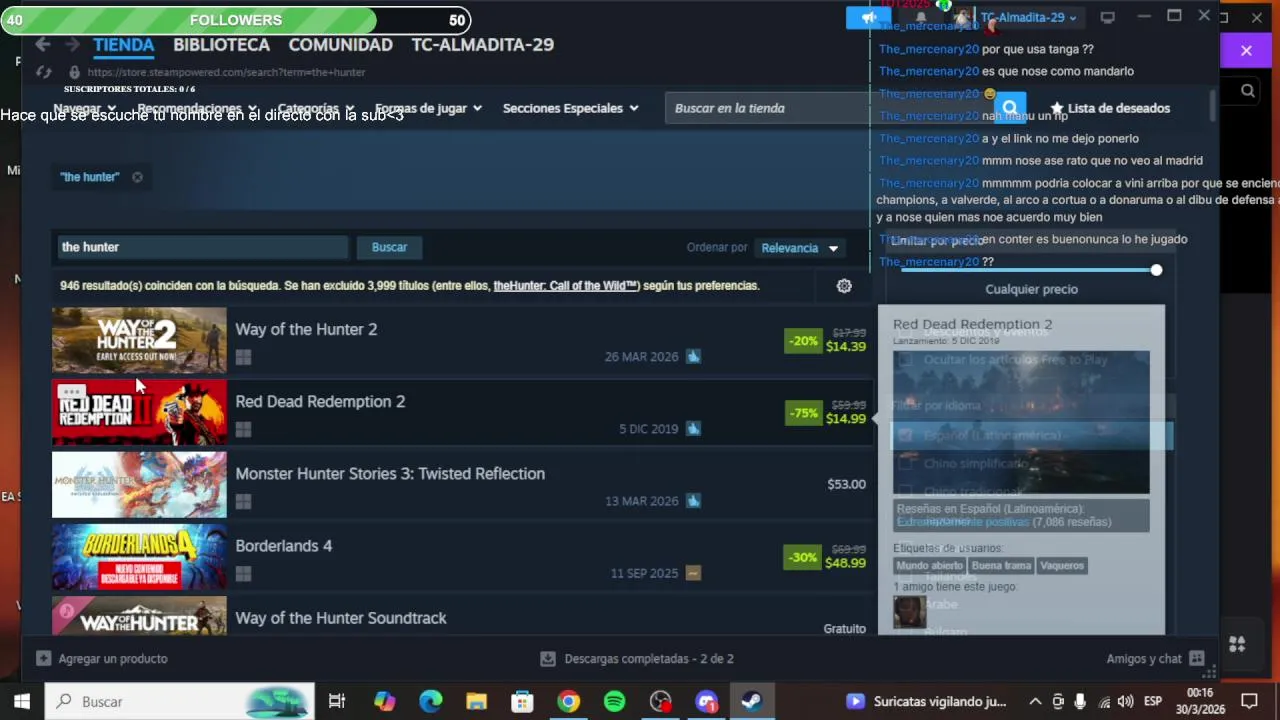Open Lista de deseados
Screen dimensions: 1280x720
(x=1110, y=108)
